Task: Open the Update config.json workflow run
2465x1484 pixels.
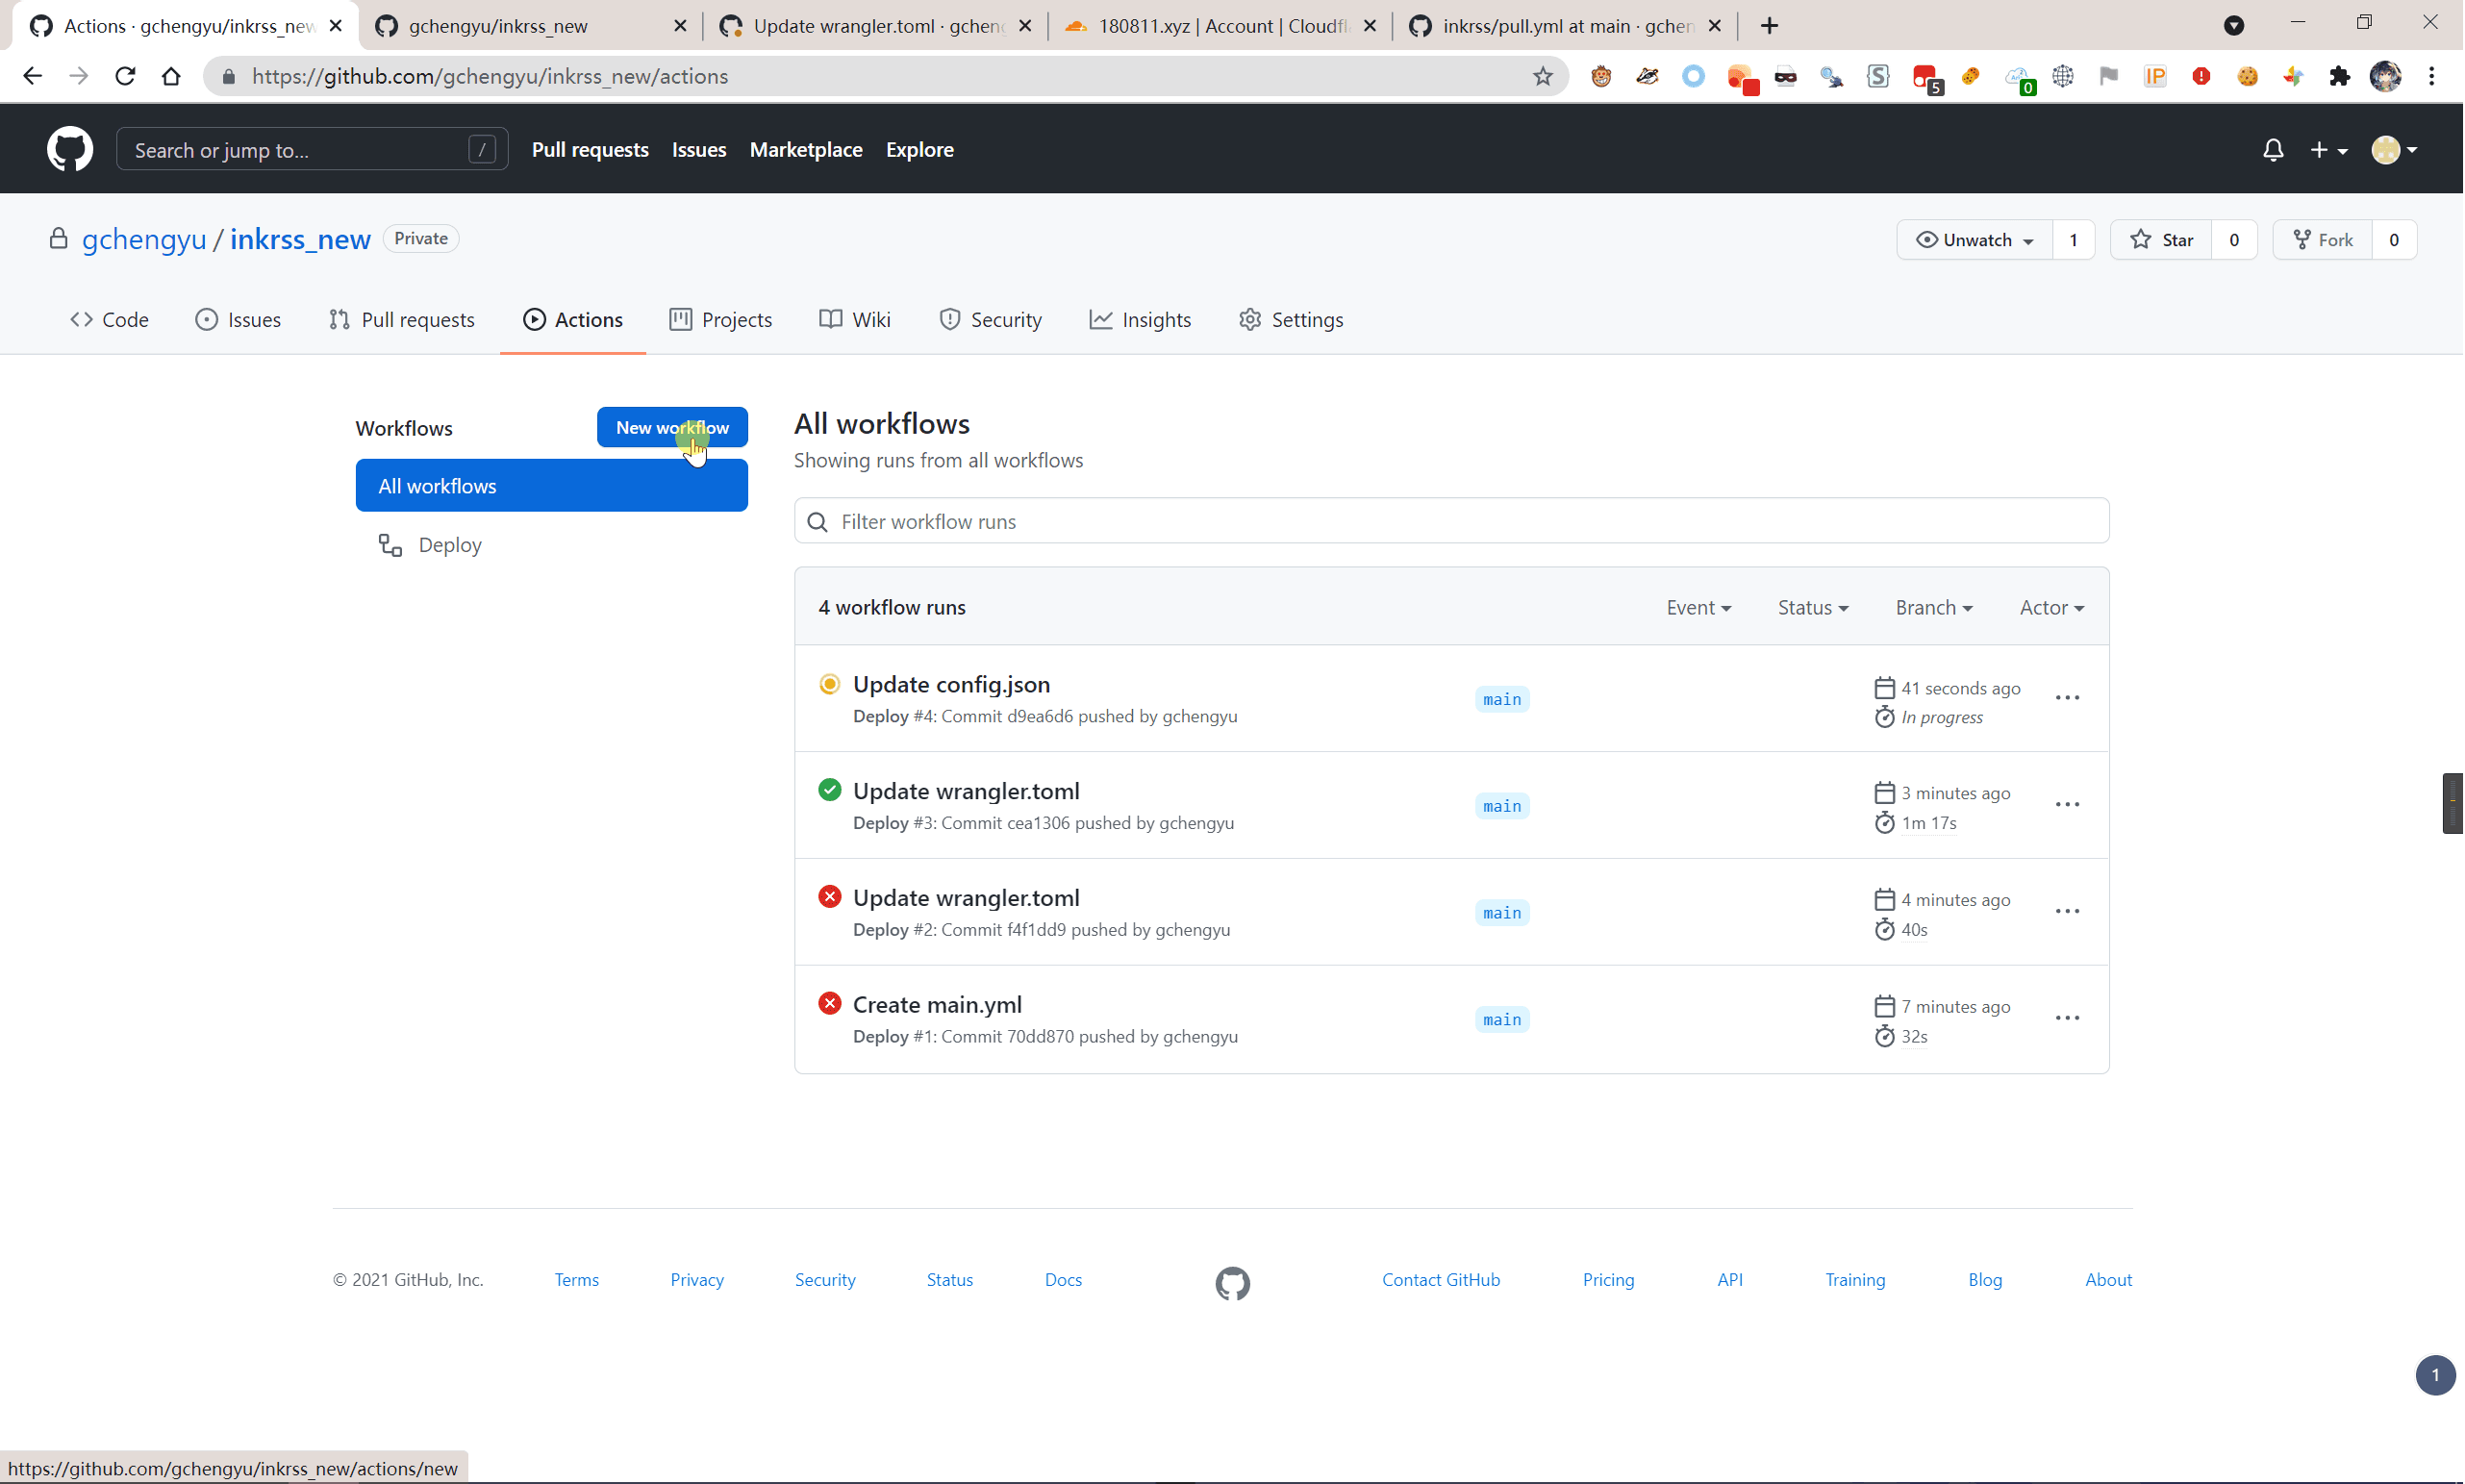Action: (x=951, y=685)
